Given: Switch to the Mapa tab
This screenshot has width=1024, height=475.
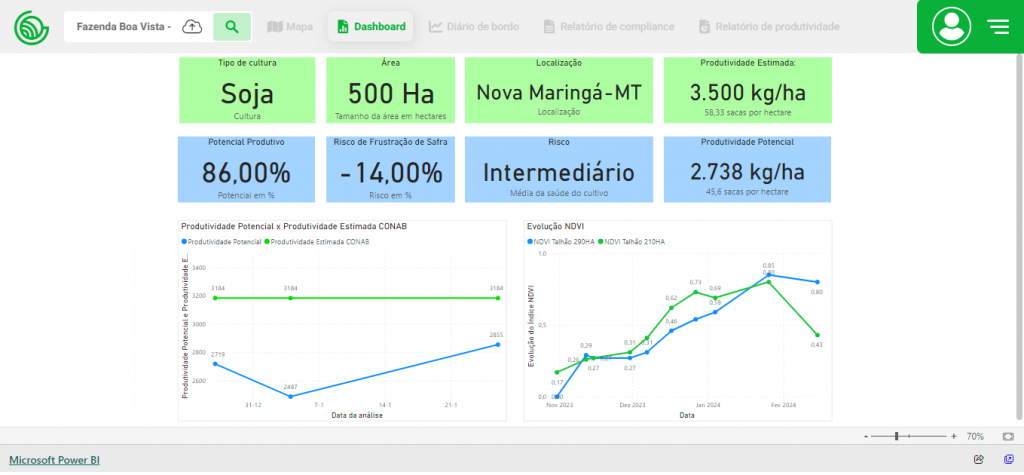Looking at the screenshot, I should point(290,27).
